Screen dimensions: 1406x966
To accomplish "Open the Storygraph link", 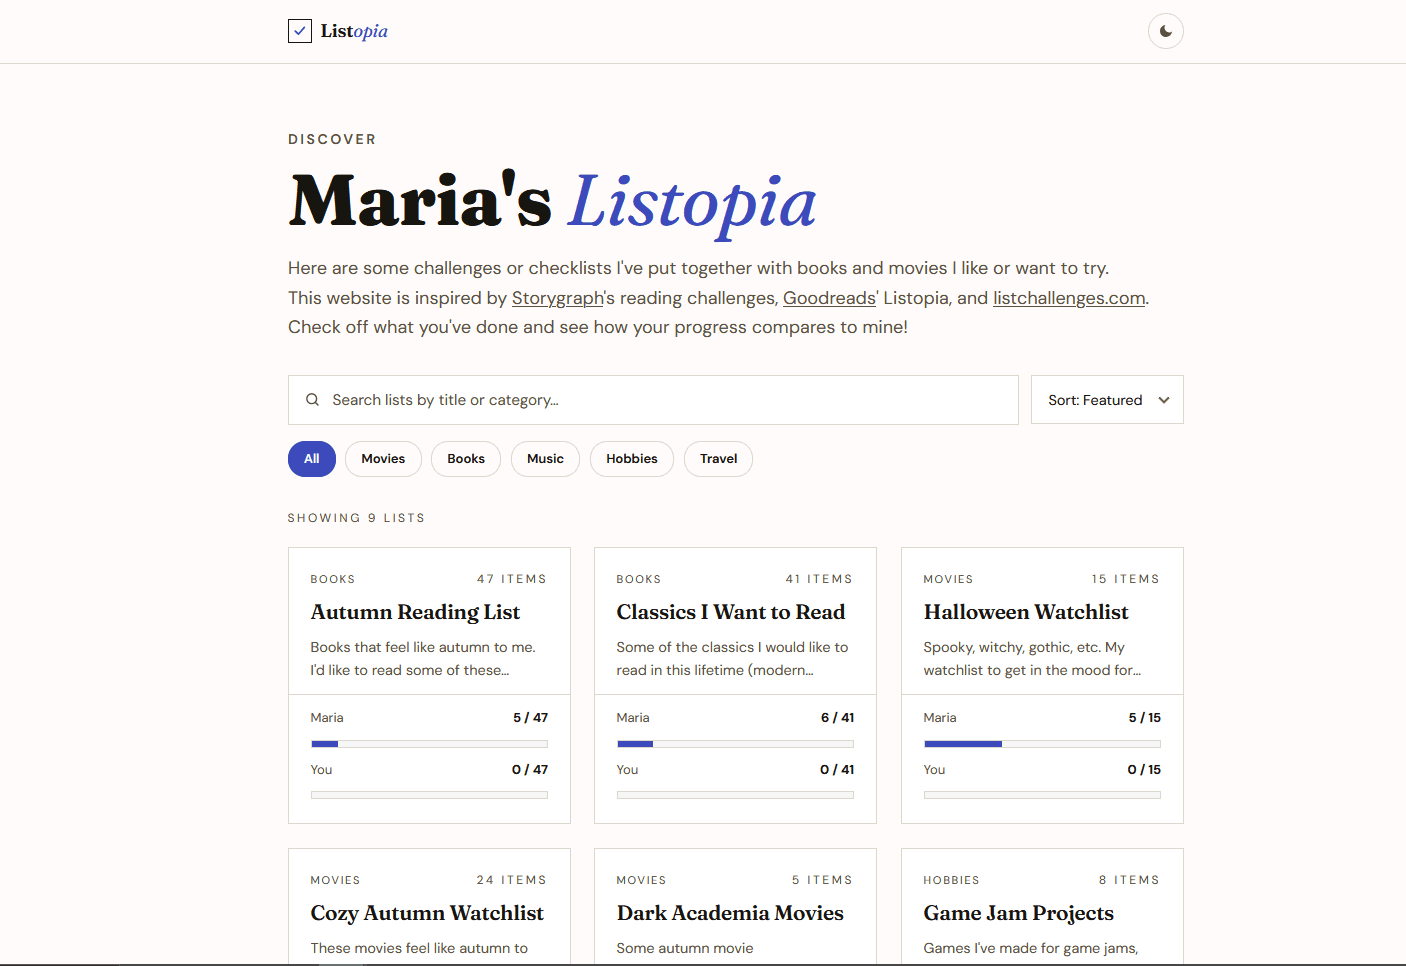I will (558, 298).
